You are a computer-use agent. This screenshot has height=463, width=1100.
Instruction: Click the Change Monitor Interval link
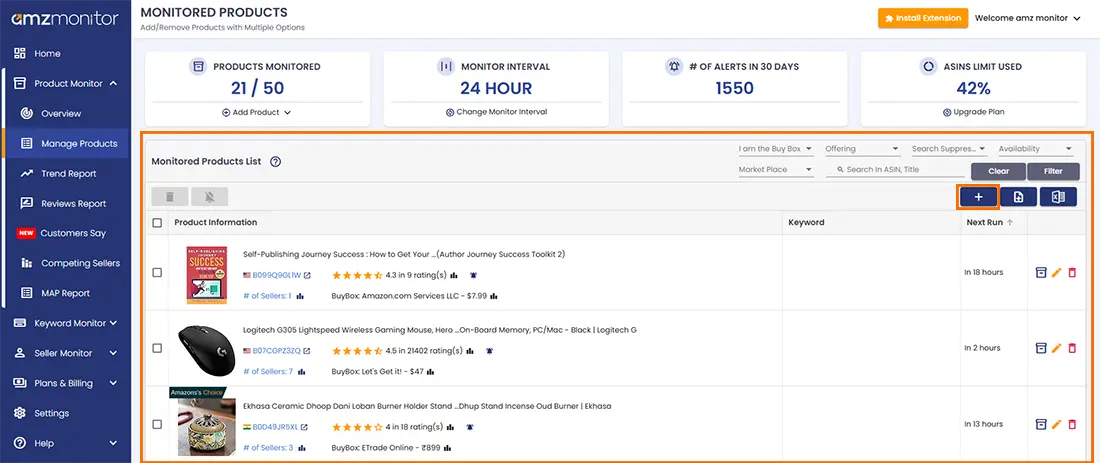[496, 112]
